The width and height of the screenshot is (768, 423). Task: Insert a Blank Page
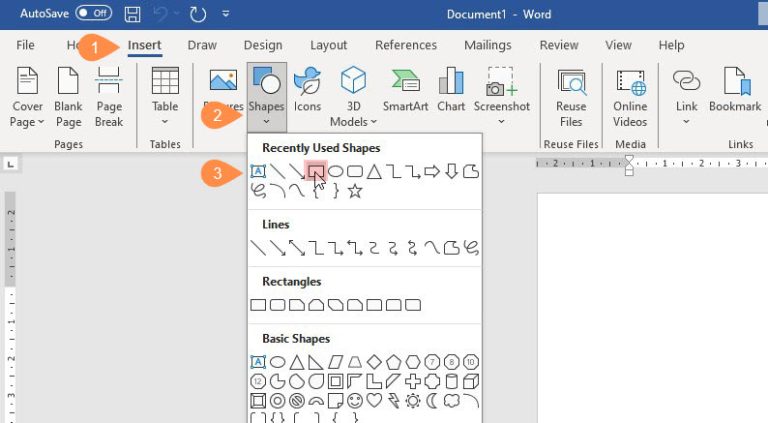(x=68, y=97)
